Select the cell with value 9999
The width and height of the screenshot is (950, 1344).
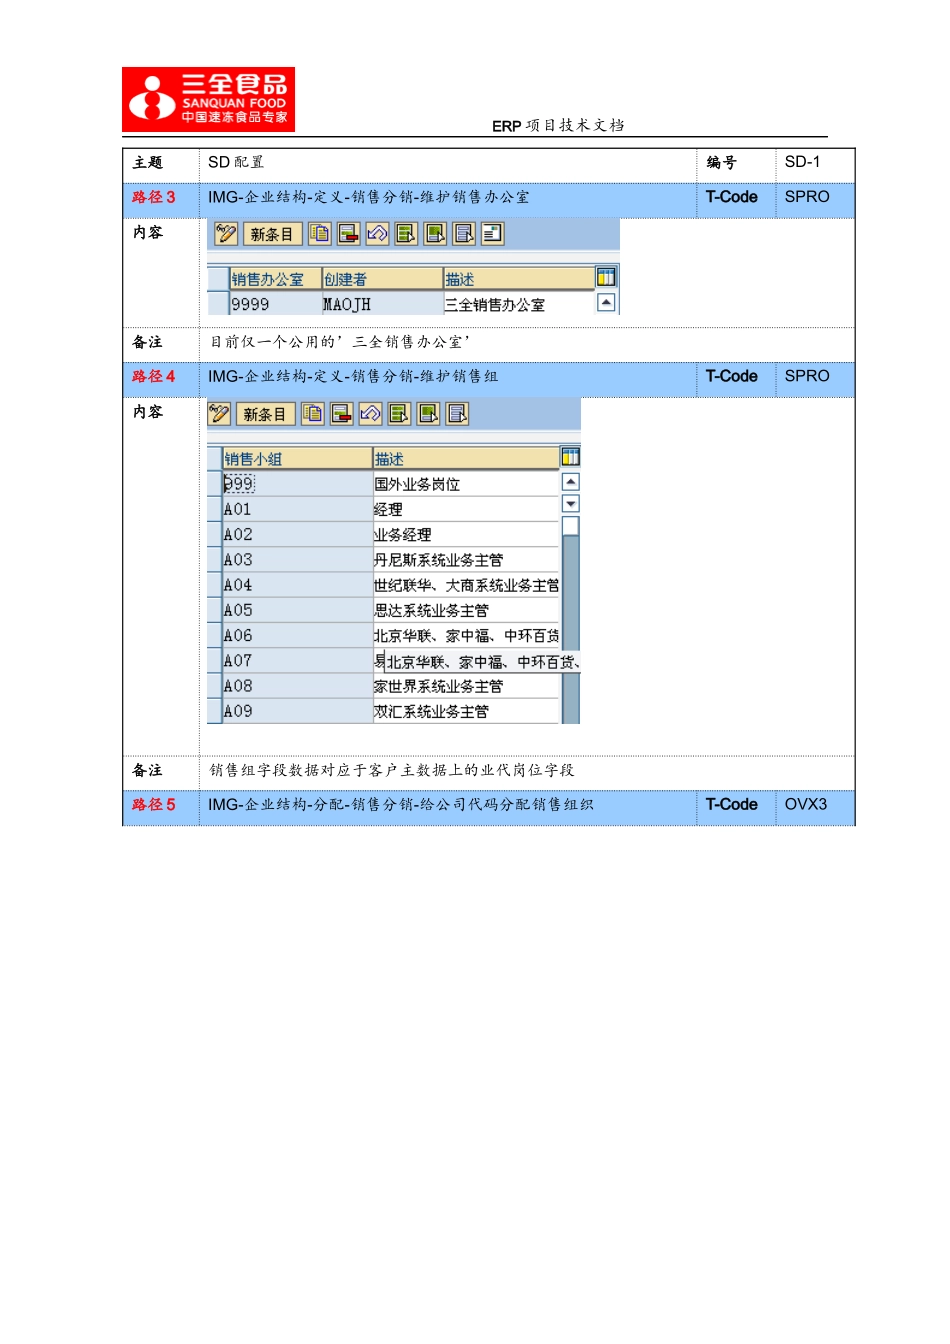click(x=275, y=304)
